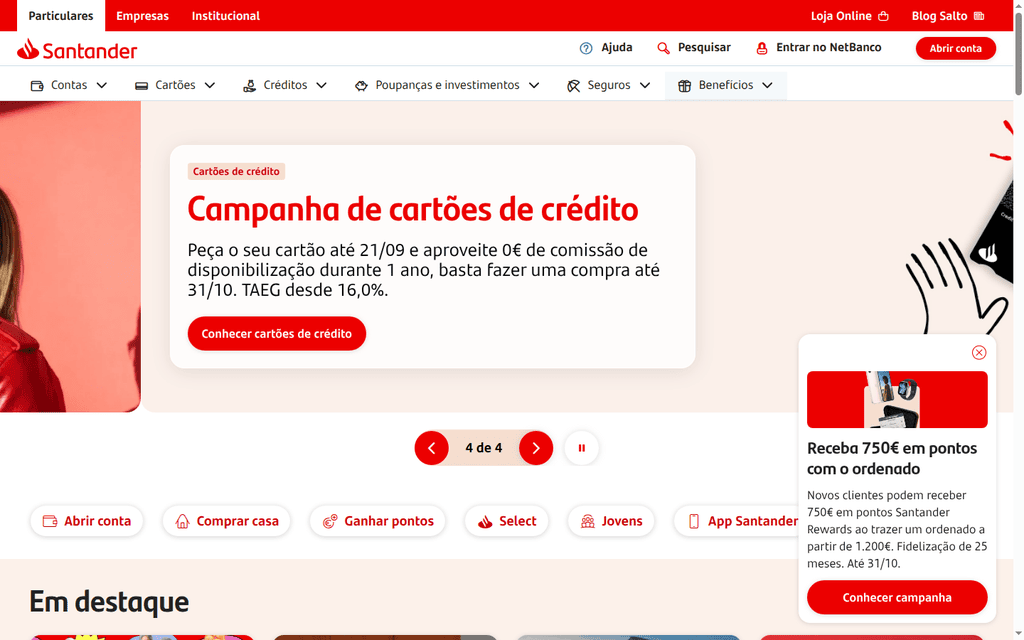This screenshot has width=1024, height=640.
Task: Click the Poupanças piggy bank icon
Action: click(361, 86)
